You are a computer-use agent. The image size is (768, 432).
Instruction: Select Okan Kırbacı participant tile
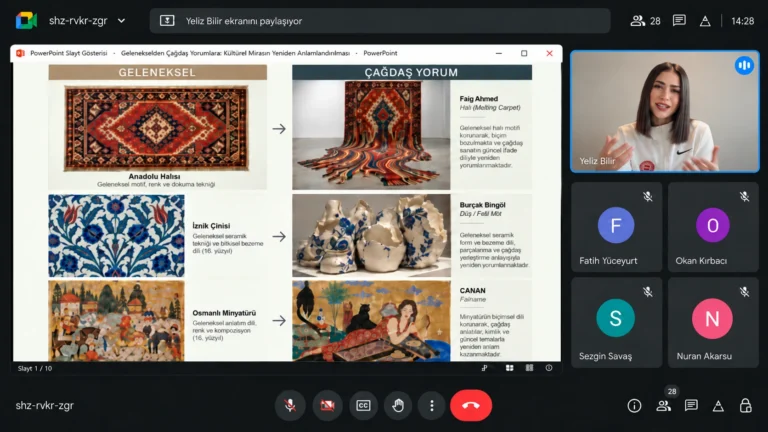click(713, 227)
